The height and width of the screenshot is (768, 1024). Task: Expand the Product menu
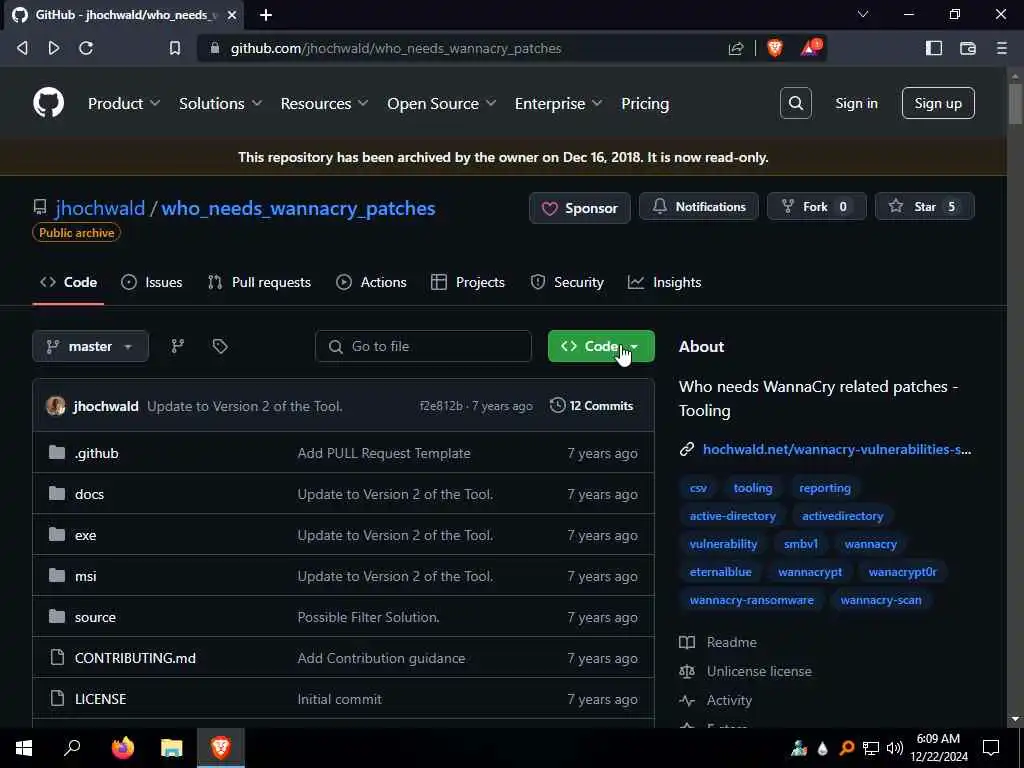[x=123, y=103]
